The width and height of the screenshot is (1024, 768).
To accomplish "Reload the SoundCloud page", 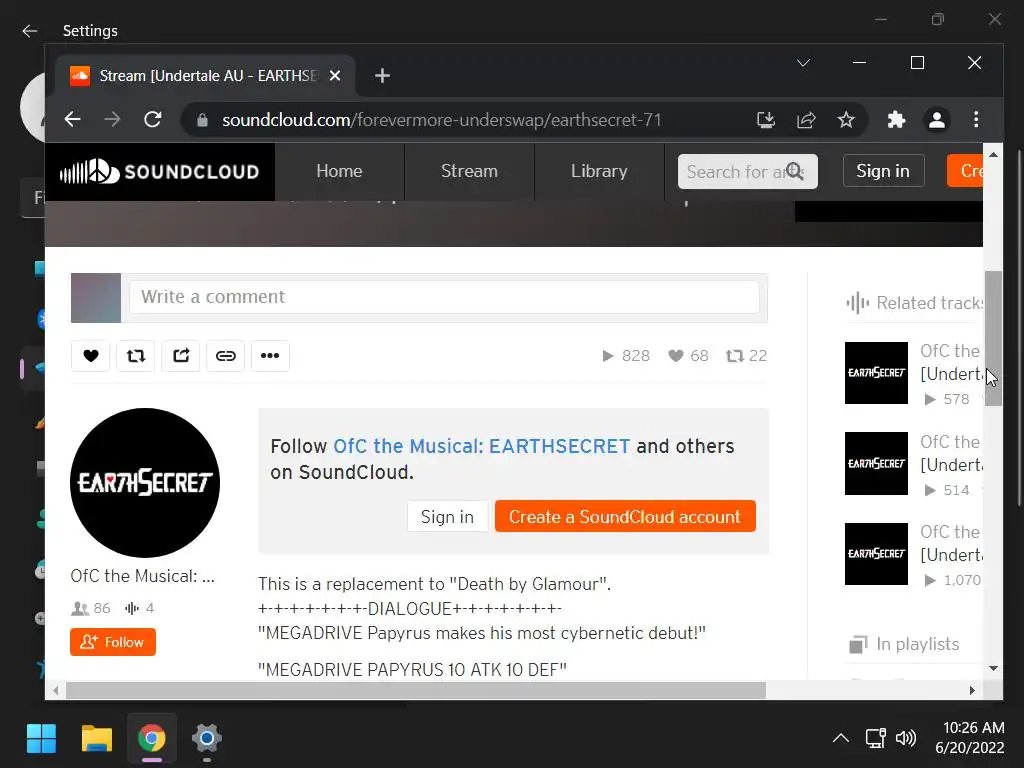I will click(x=153, y=120).
